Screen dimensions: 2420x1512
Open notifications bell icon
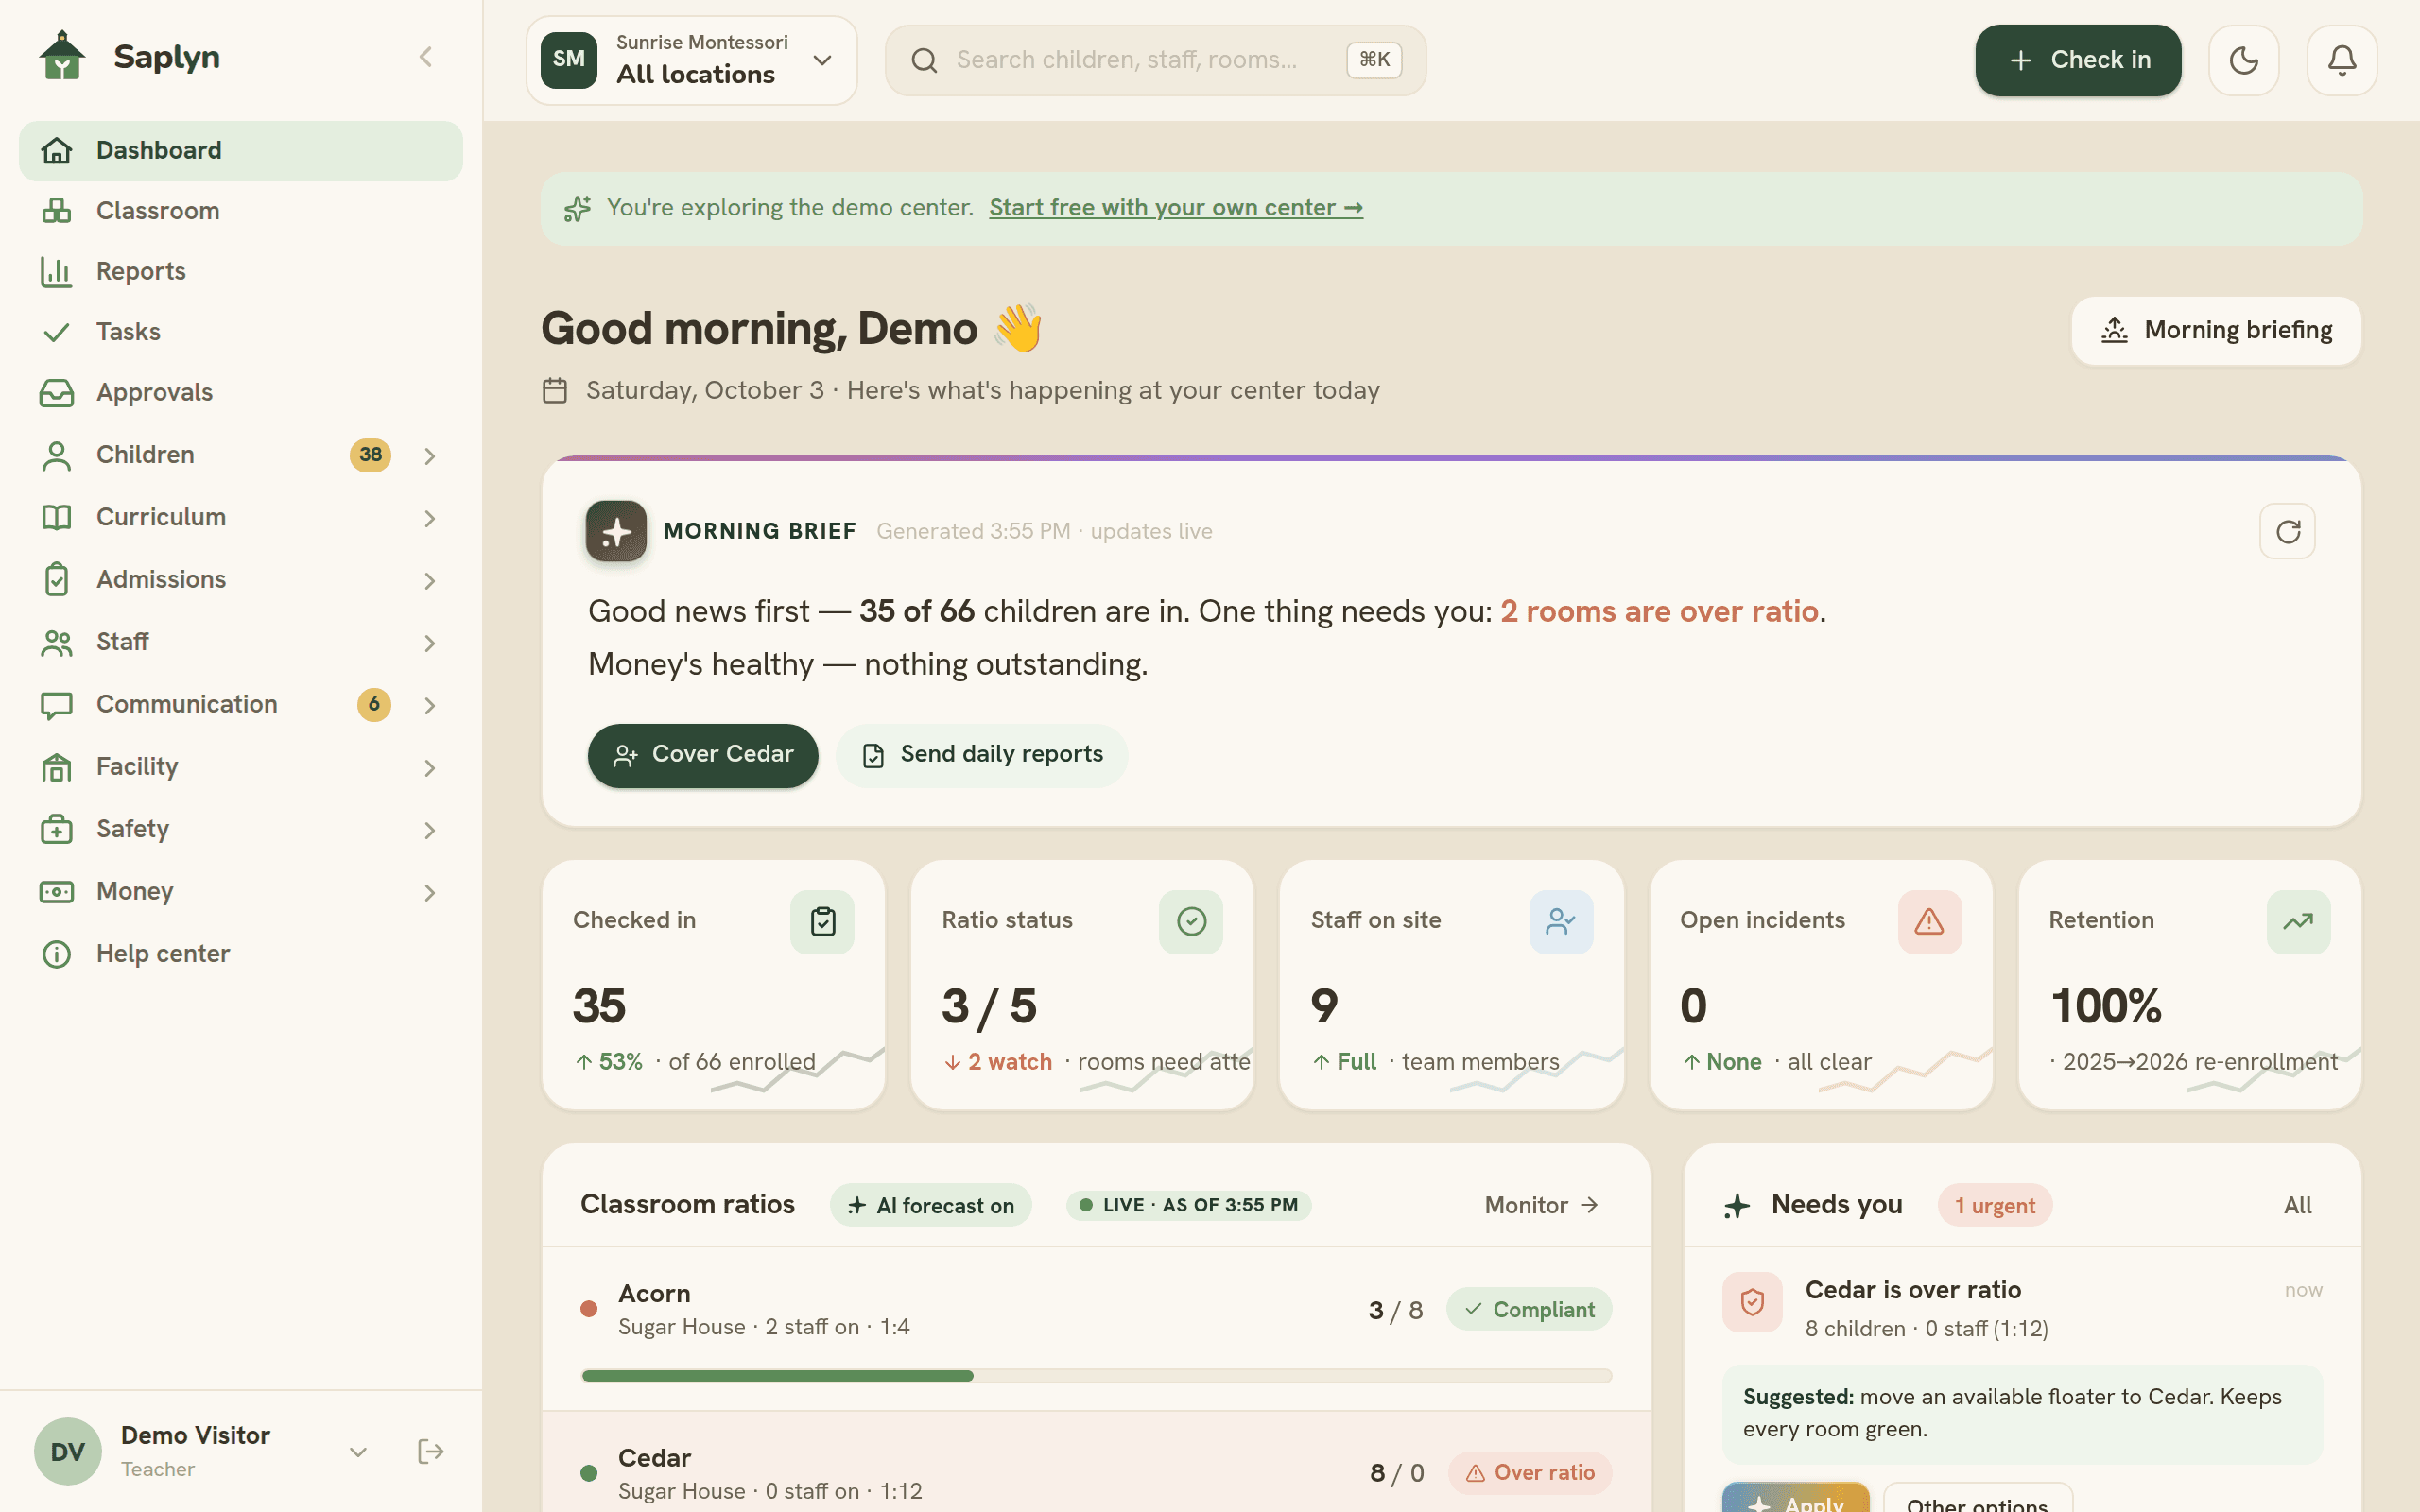coord(2341,60)
